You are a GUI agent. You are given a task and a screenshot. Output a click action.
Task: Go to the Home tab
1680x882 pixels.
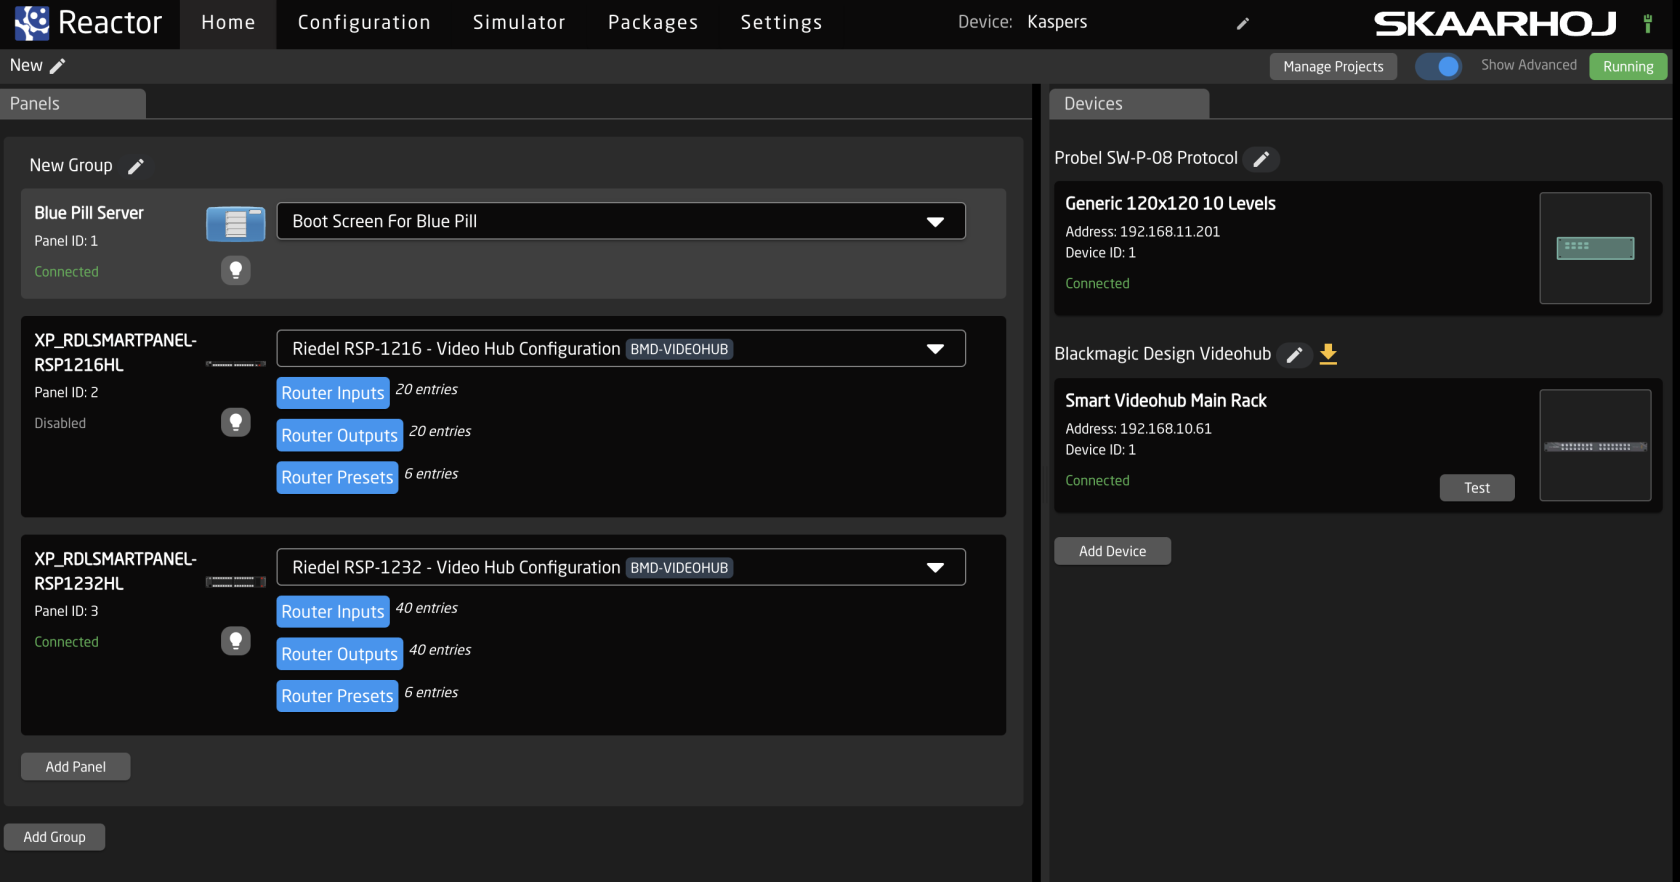pyautogui.click(x=228, y=23)
